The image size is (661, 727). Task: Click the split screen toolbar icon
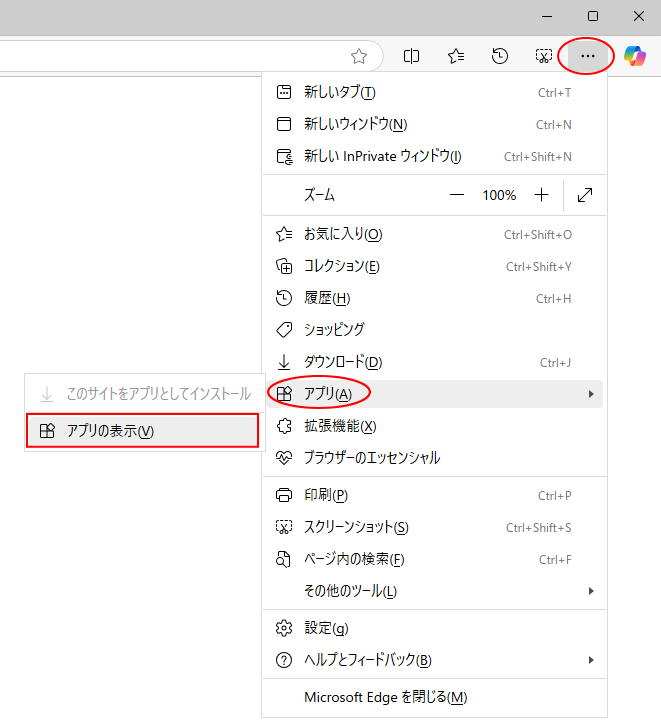click(411, 56)
